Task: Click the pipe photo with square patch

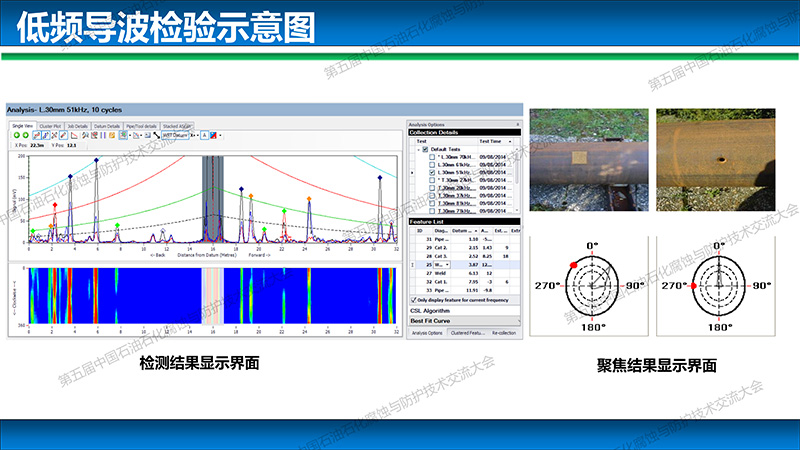Action: pyautogui.click(x=589, y=160)
